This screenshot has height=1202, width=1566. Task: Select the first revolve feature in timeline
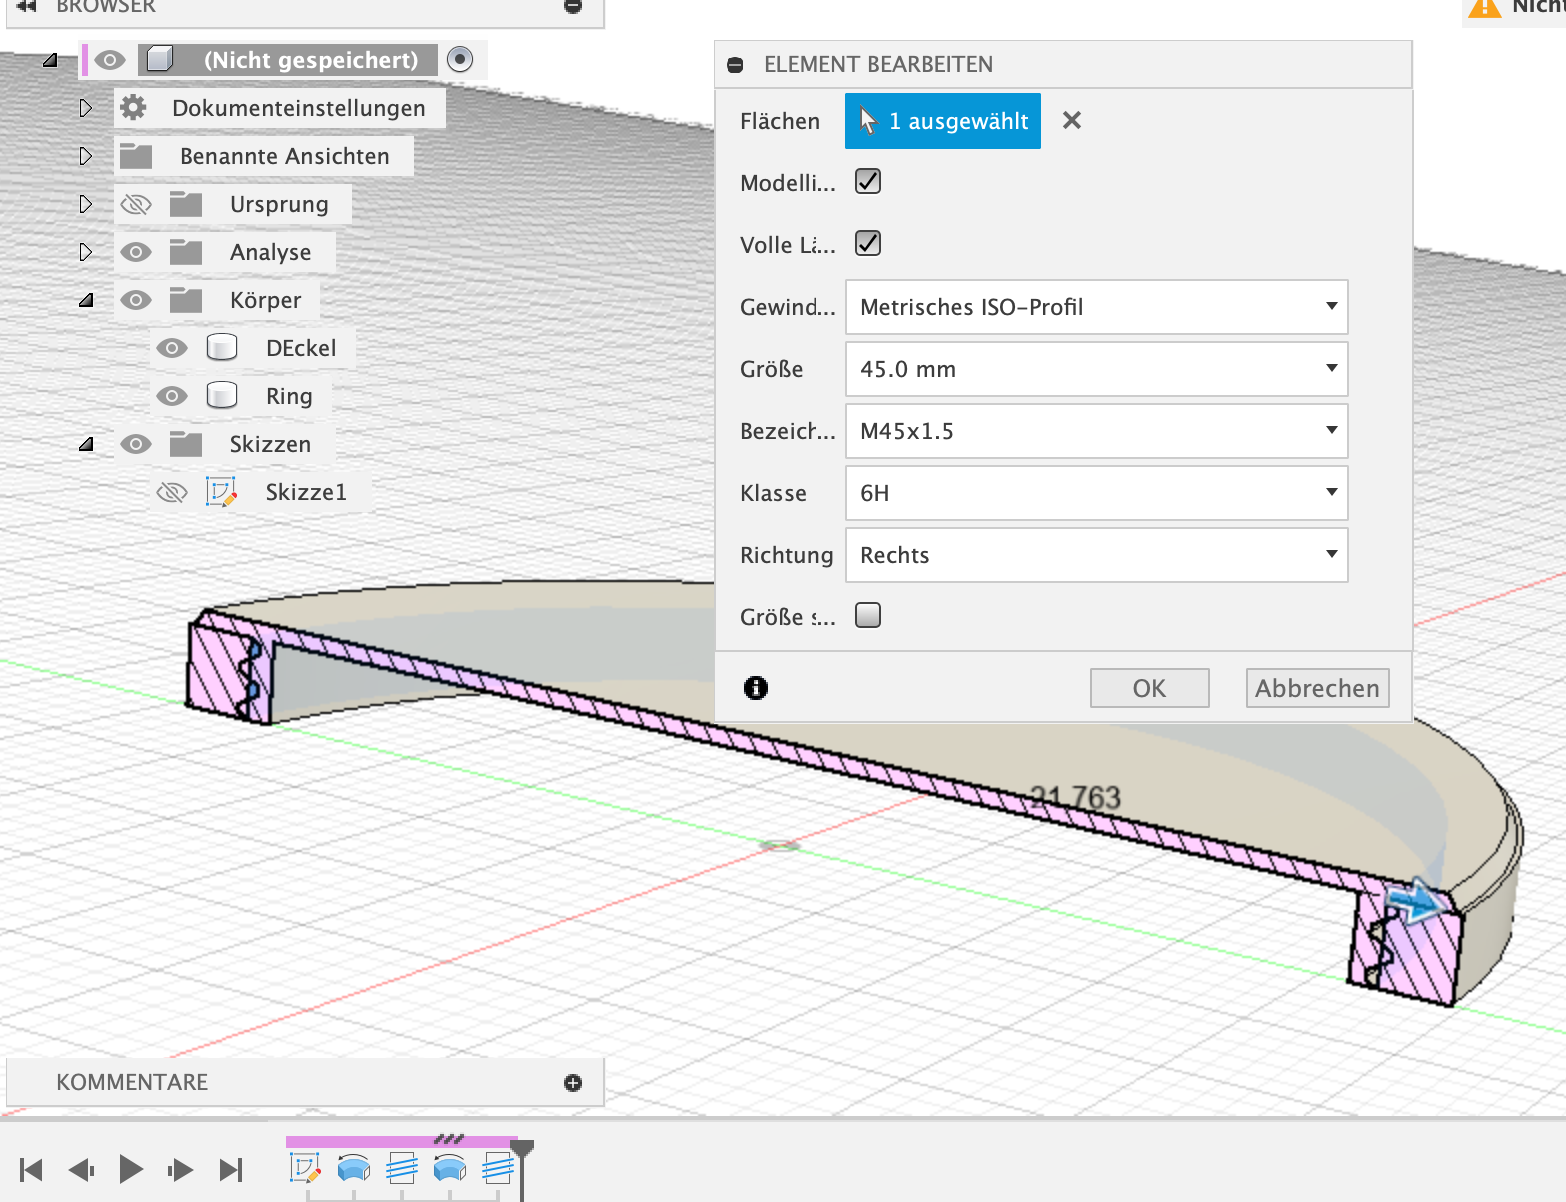point(353,1167)
